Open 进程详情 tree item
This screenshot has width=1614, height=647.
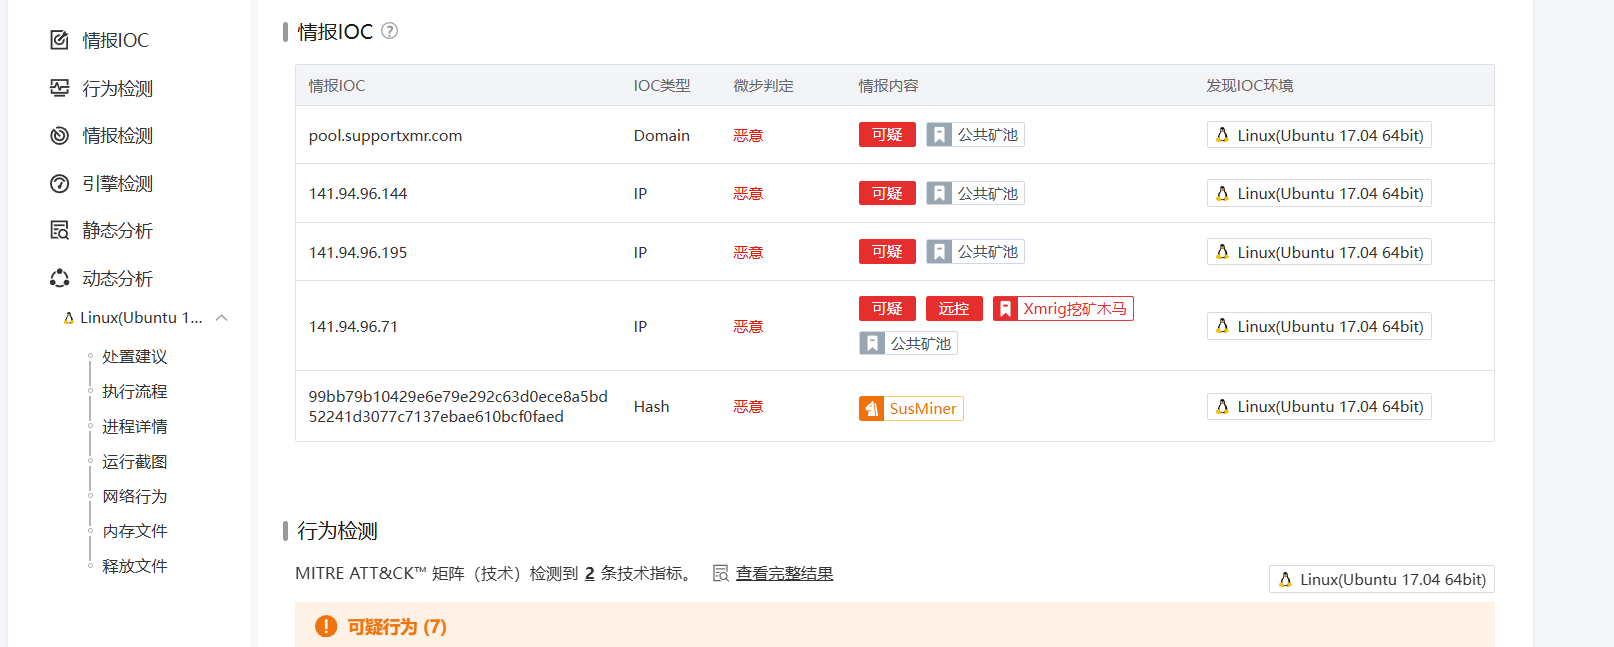click(134, 427)
